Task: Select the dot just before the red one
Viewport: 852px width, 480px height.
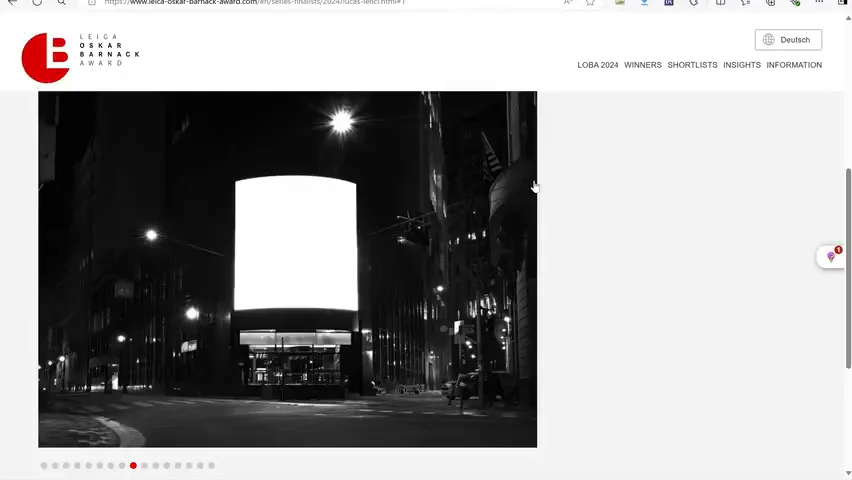Action: tap(122, 465)
